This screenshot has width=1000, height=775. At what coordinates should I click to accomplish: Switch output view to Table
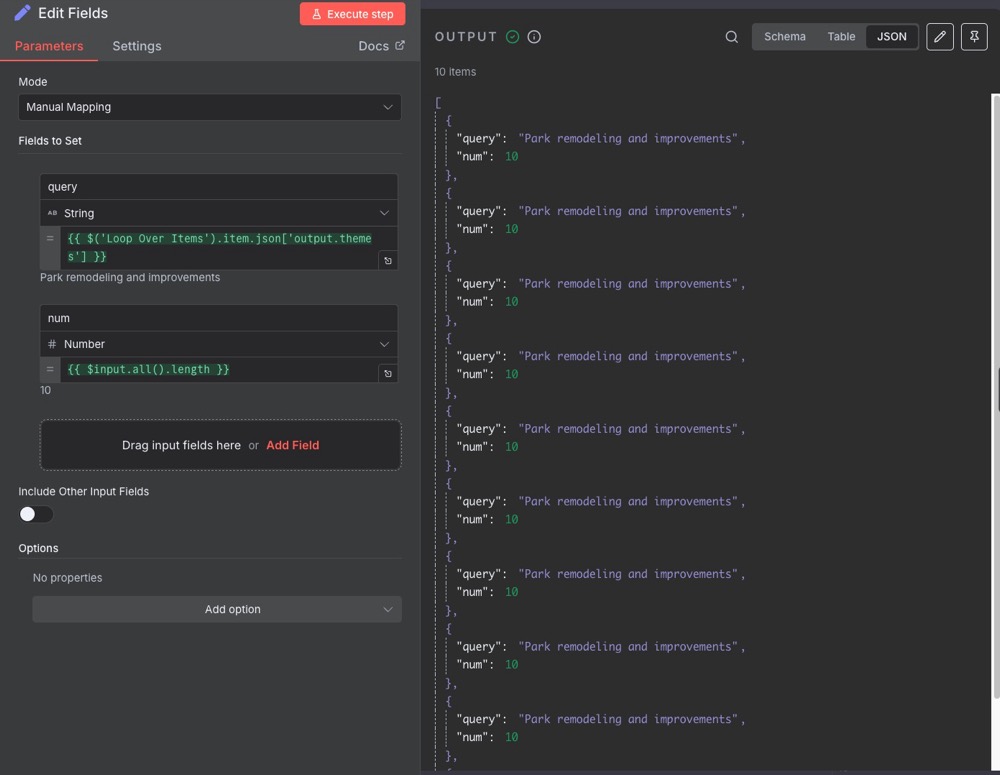coord(841,37)
